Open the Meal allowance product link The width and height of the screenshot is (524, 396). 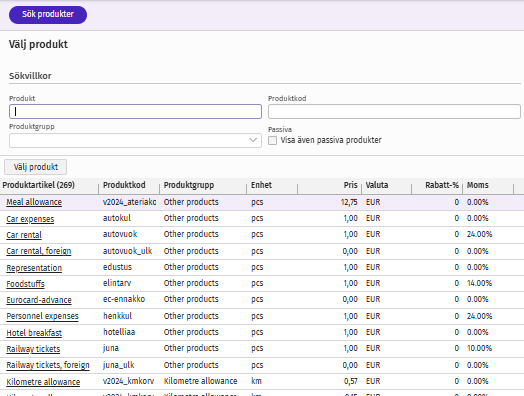click(34, 202)
